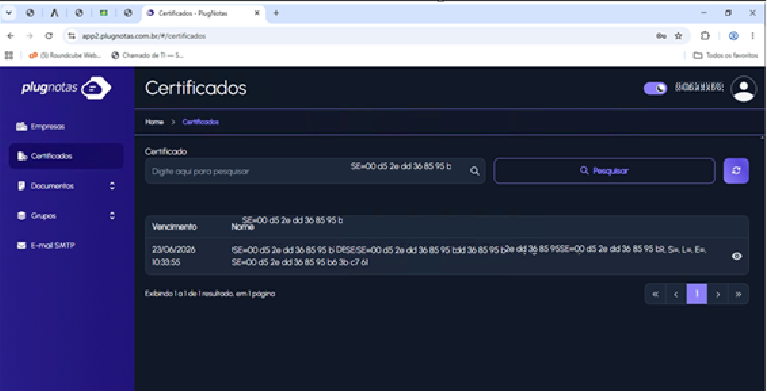The height and width of the screenshot is (392, 767).
Task: Open Todos os favoritos folder
Action: [726, 55]
